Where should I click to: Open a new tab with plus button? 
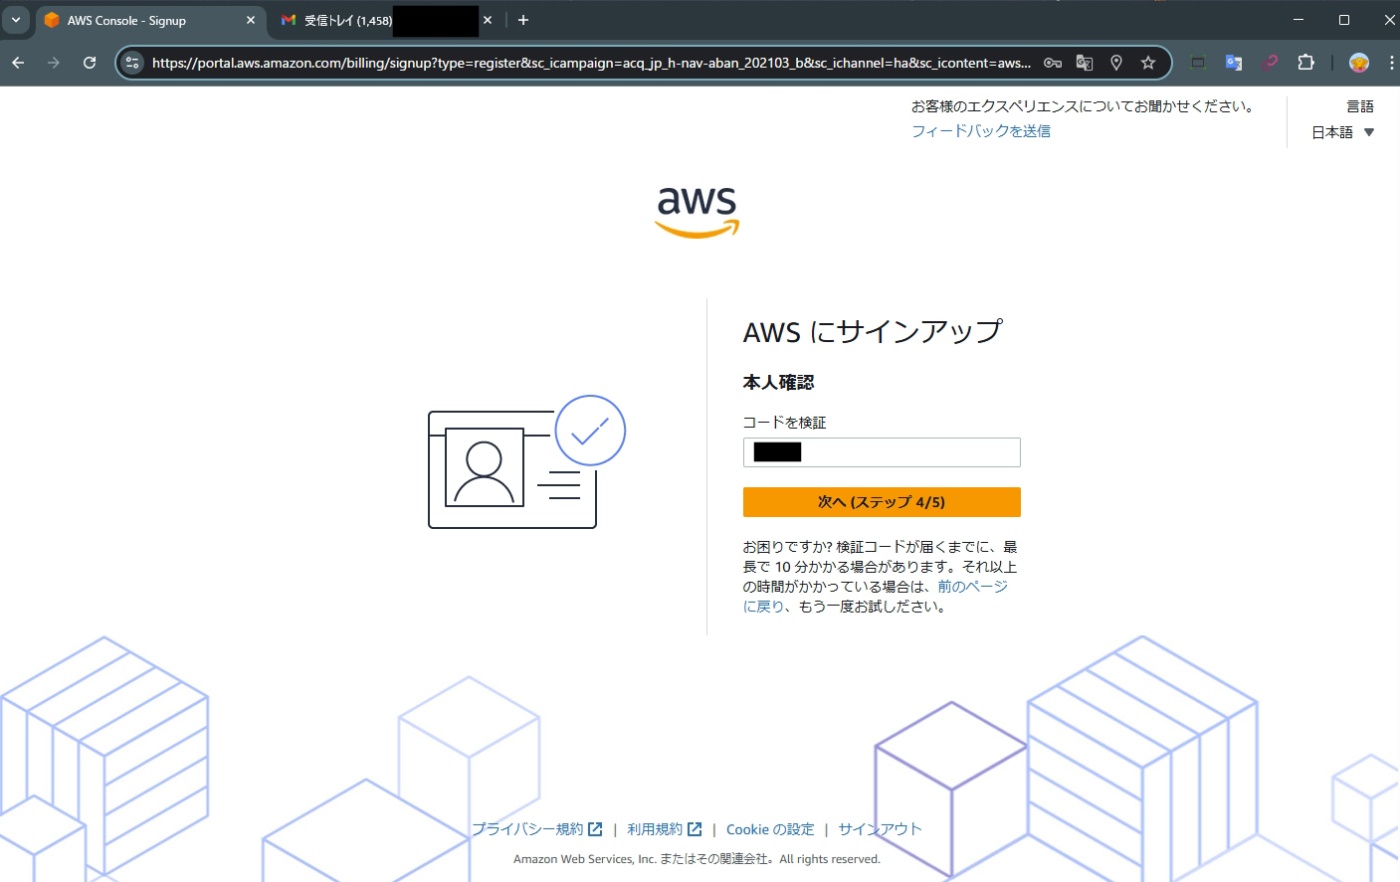[x=523, y=20]
